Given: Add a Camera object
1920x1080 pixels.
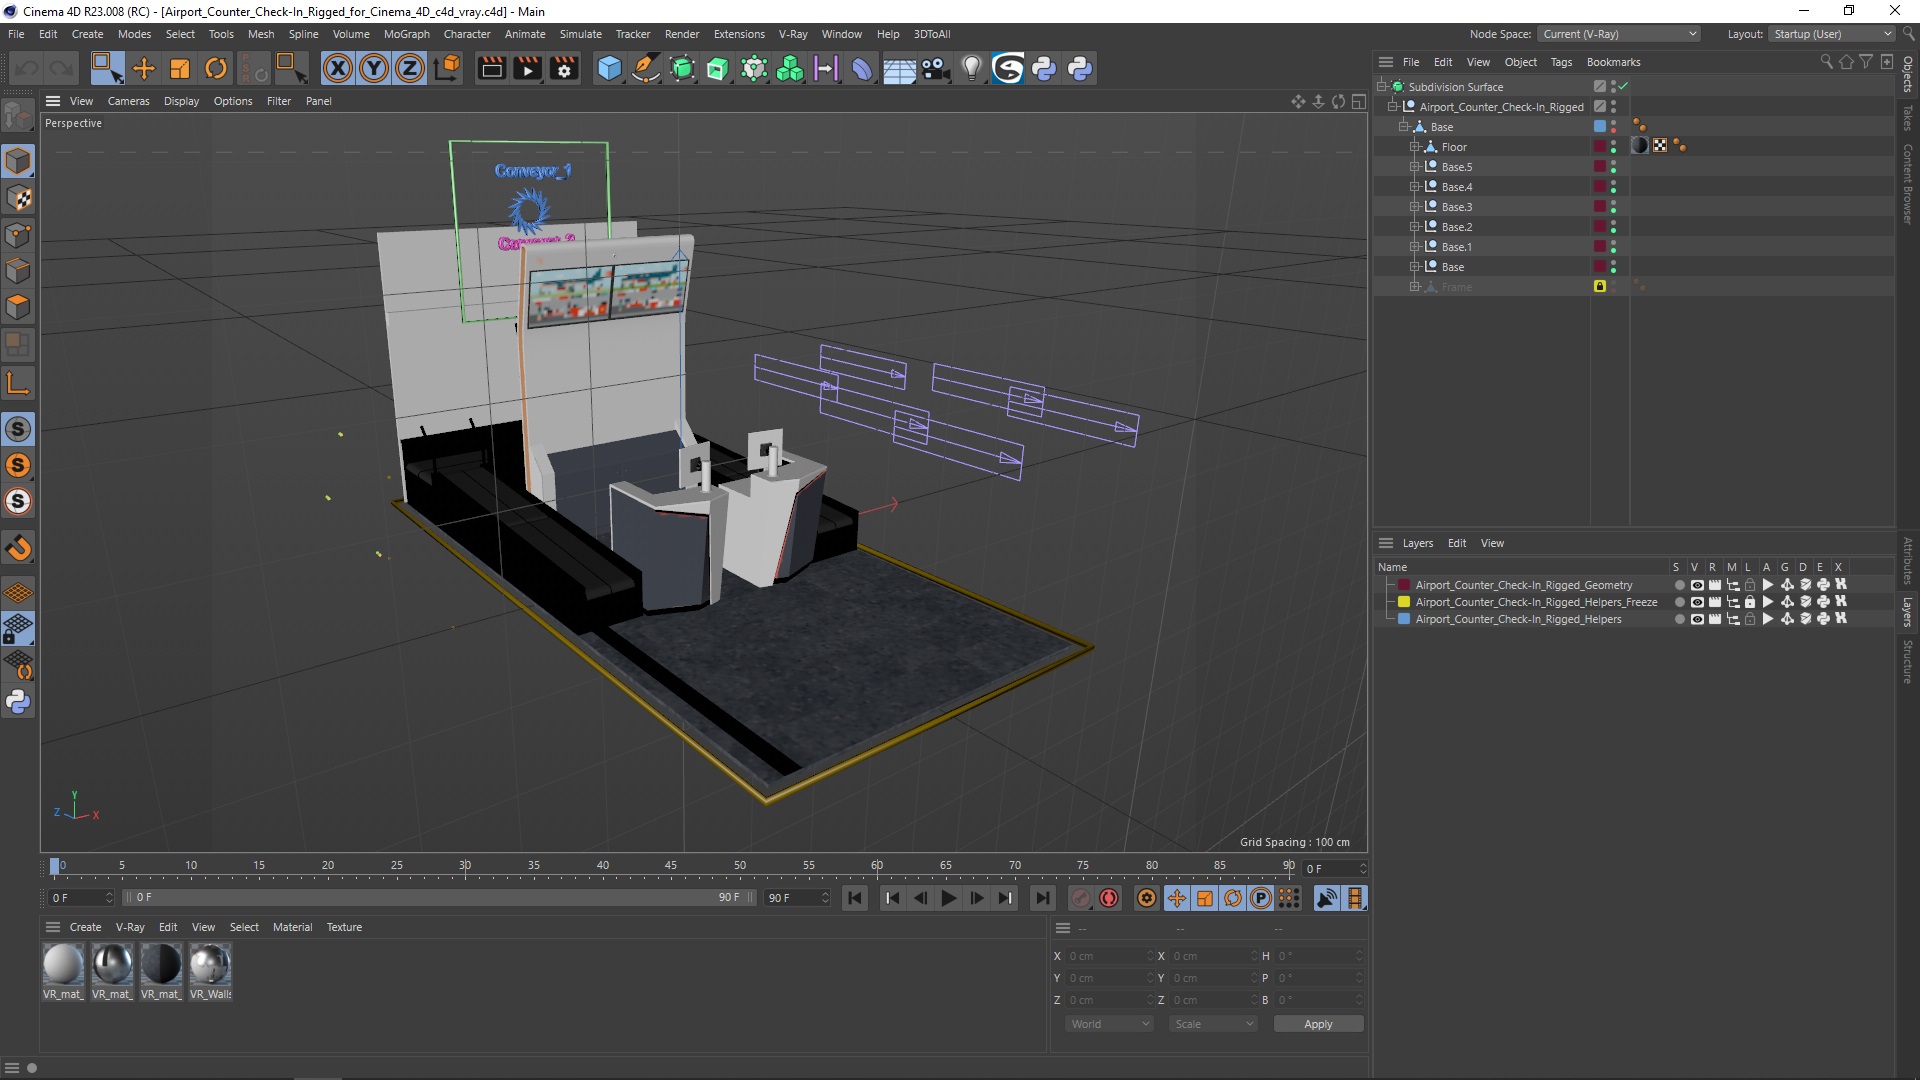Looking at the screenshot, I should 935,68.
